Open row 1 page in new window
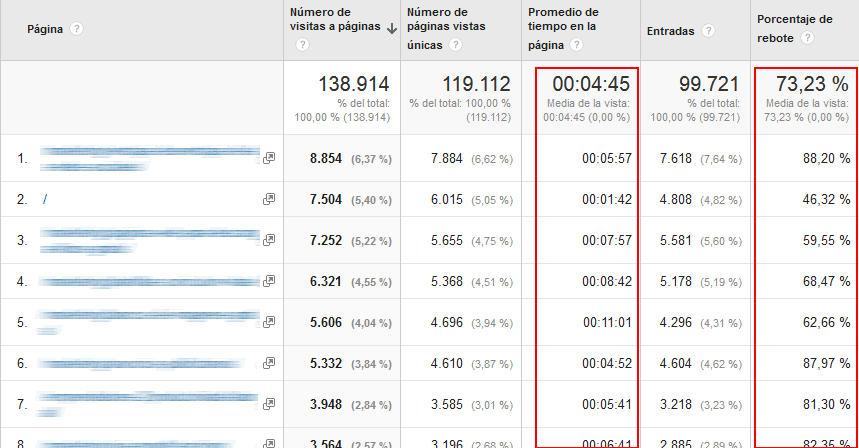The height and width of the screenshot is (448, 859). [x=269, y=158]
